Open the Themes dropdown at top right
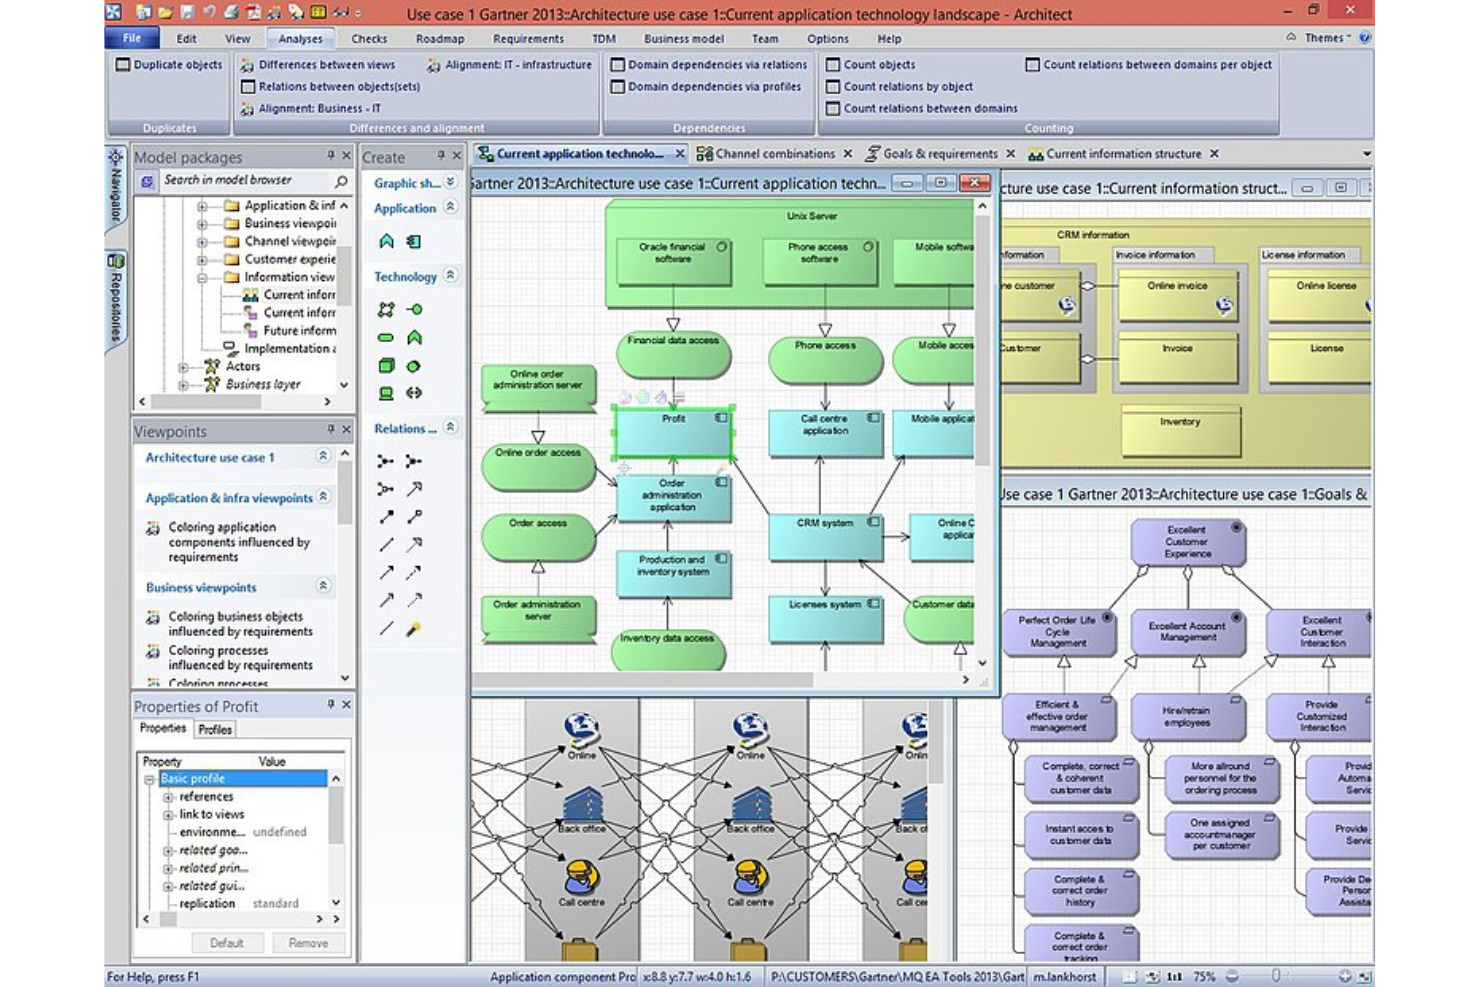 pyautogui.click(x=1329, y=37)
